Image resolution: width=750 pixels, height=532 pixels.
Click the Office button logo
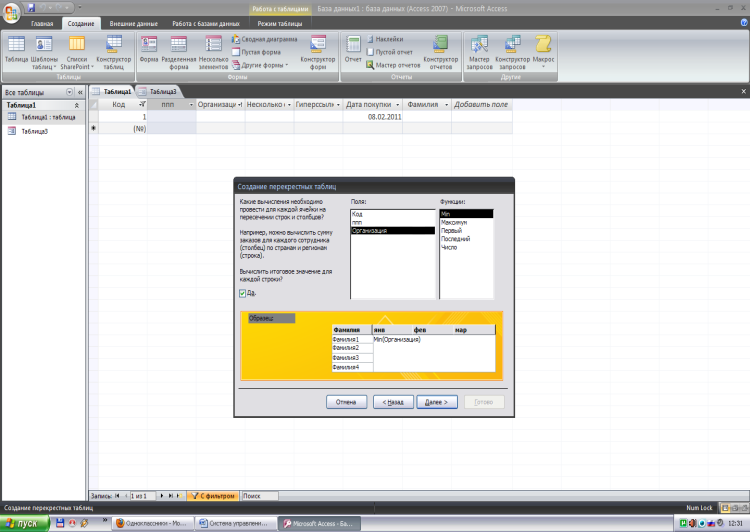pos(11,12)
